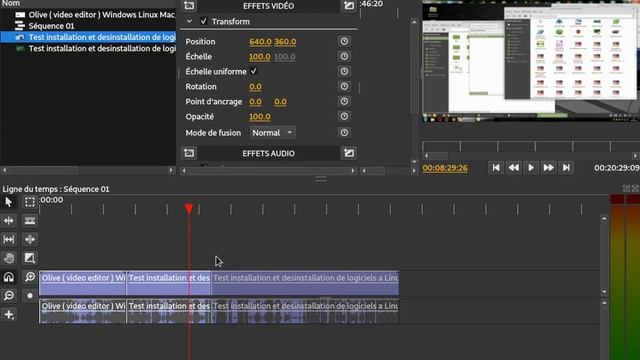The width and height of the screenshot is (640, 360).
Task: Click the Rotation value 0.0
Action: tap(255, 87)
